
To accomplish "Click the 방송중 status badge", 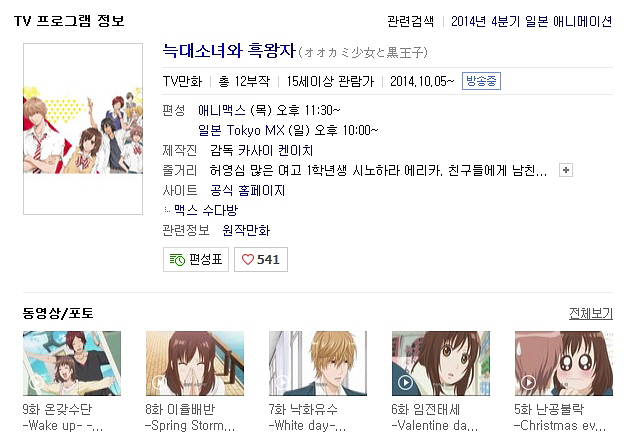I will (x=481, y=81).
